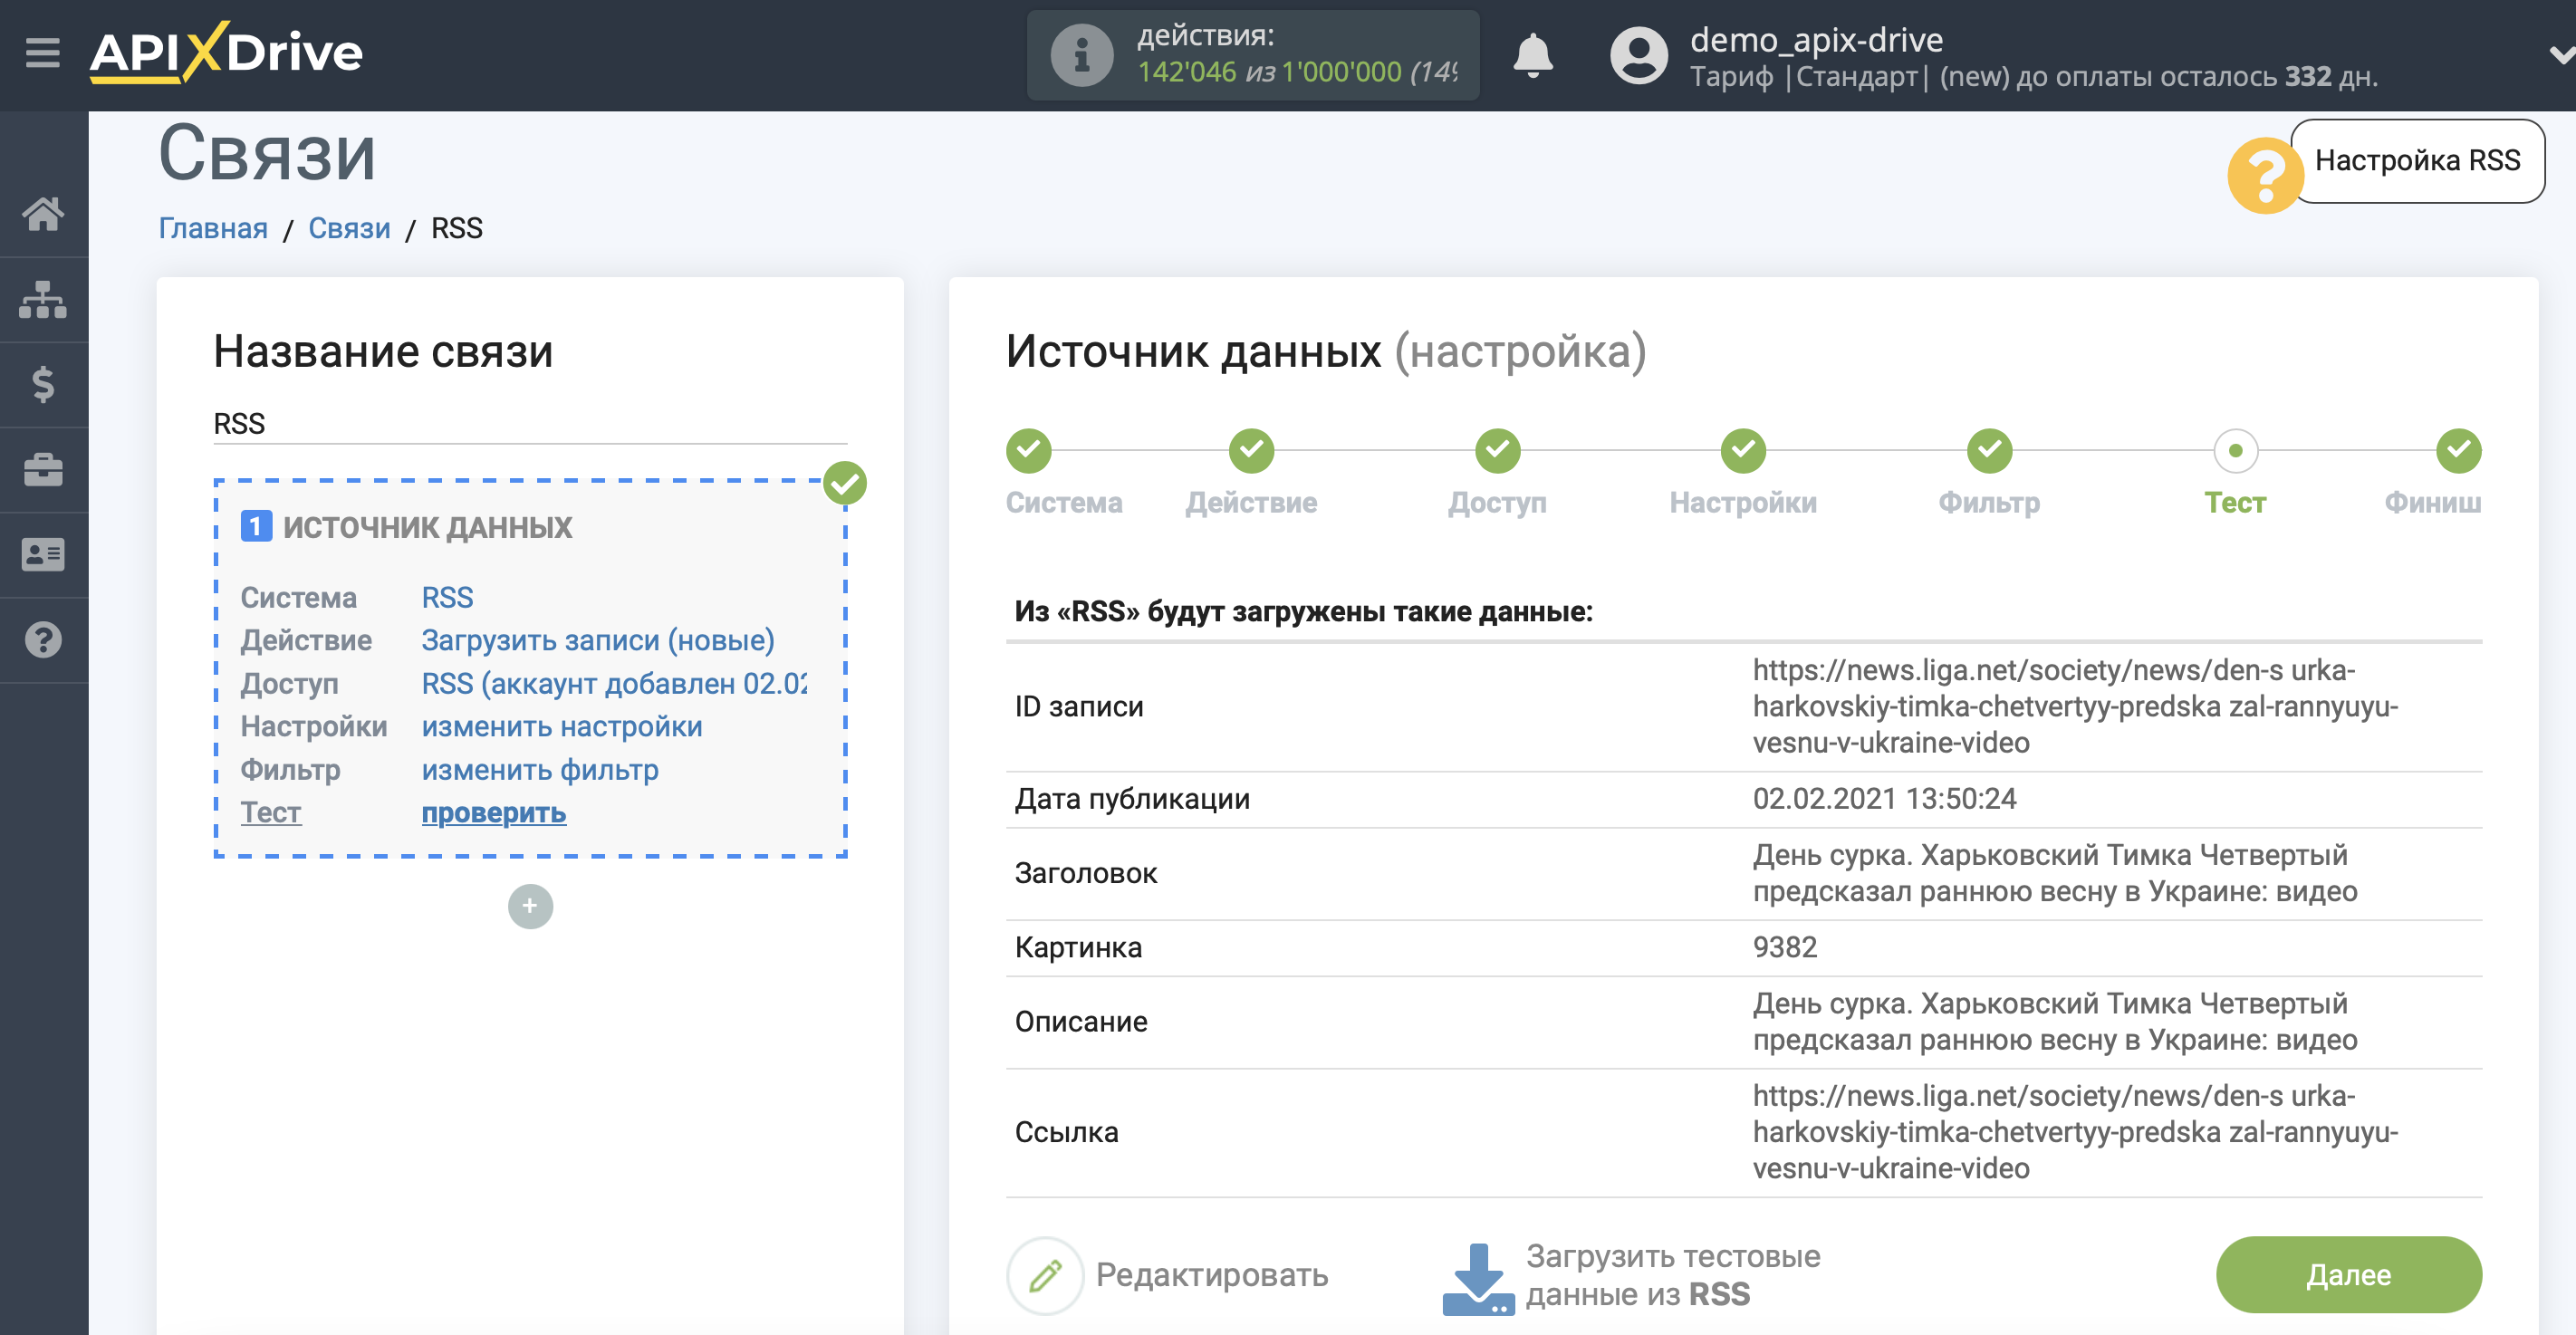Open the contact card sidebar icon
This screenshot has height=1335, width=2576.
coord(43,554)
